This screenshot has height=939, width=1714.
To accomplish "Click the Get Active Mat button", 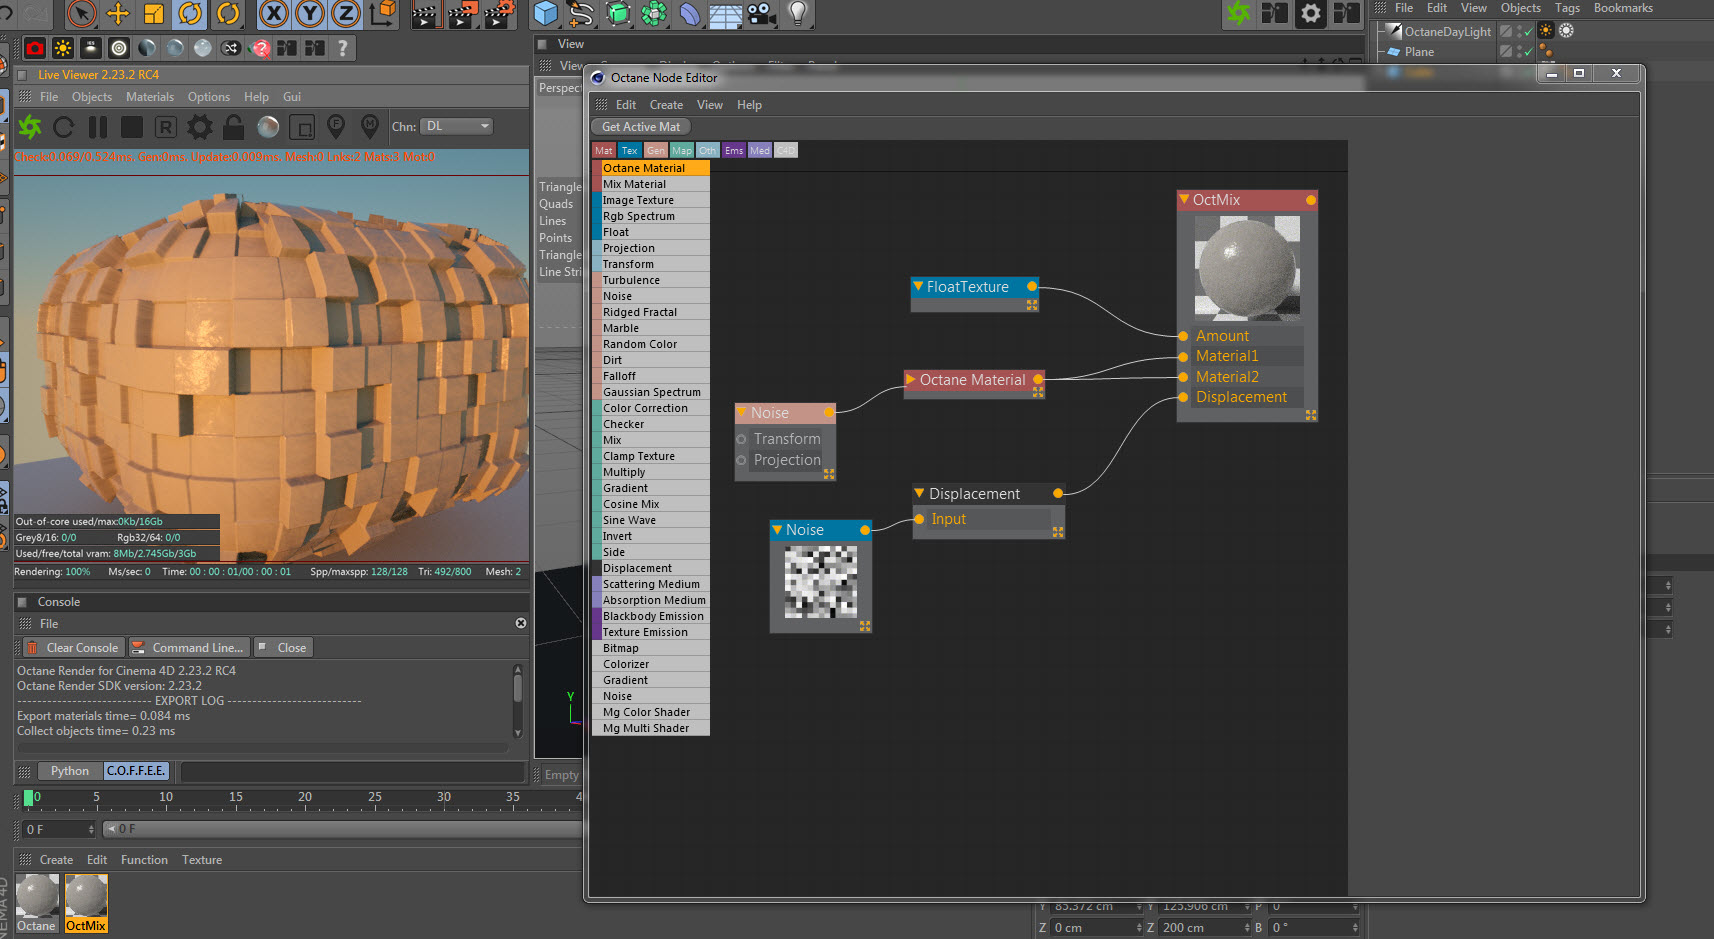I will pos(641,127).
